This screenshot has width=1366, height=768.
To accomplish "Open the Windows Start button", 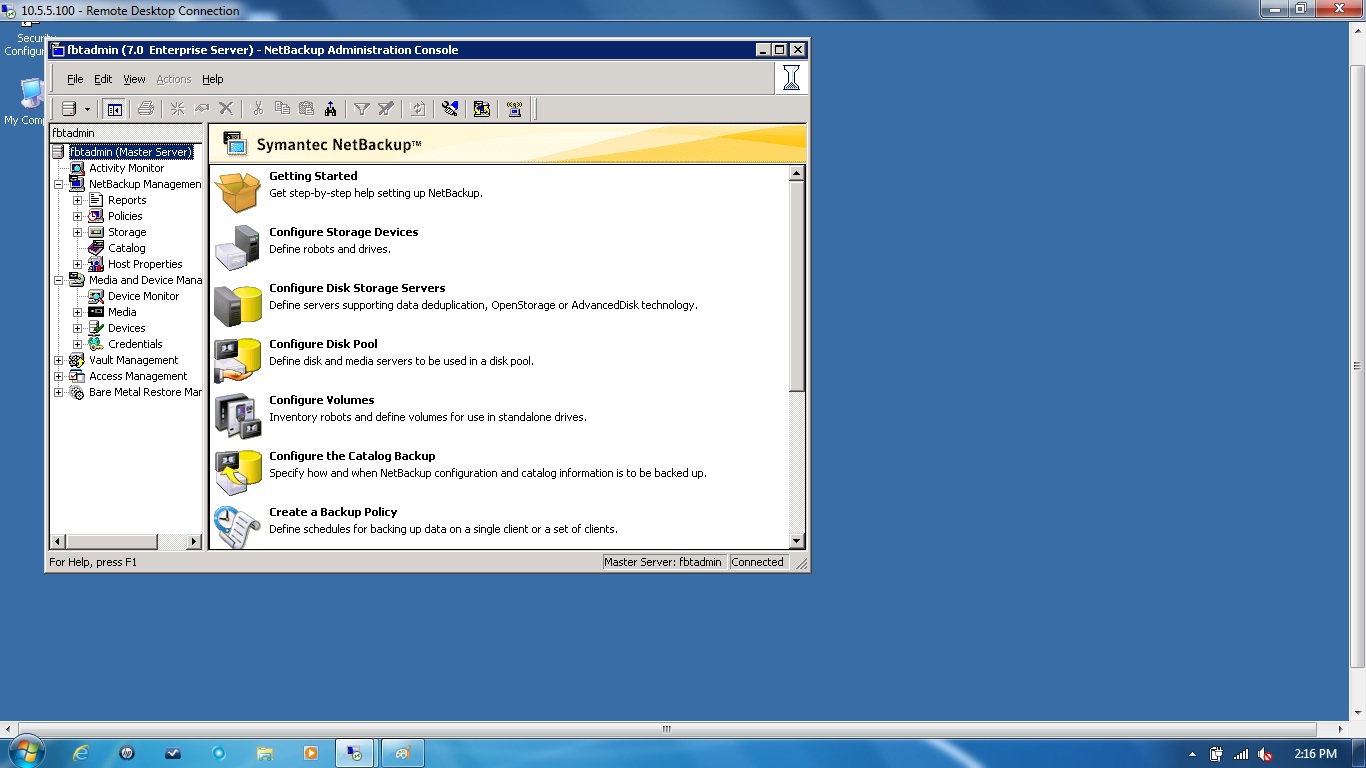I will pyautogui.click(x=26, y=753).
